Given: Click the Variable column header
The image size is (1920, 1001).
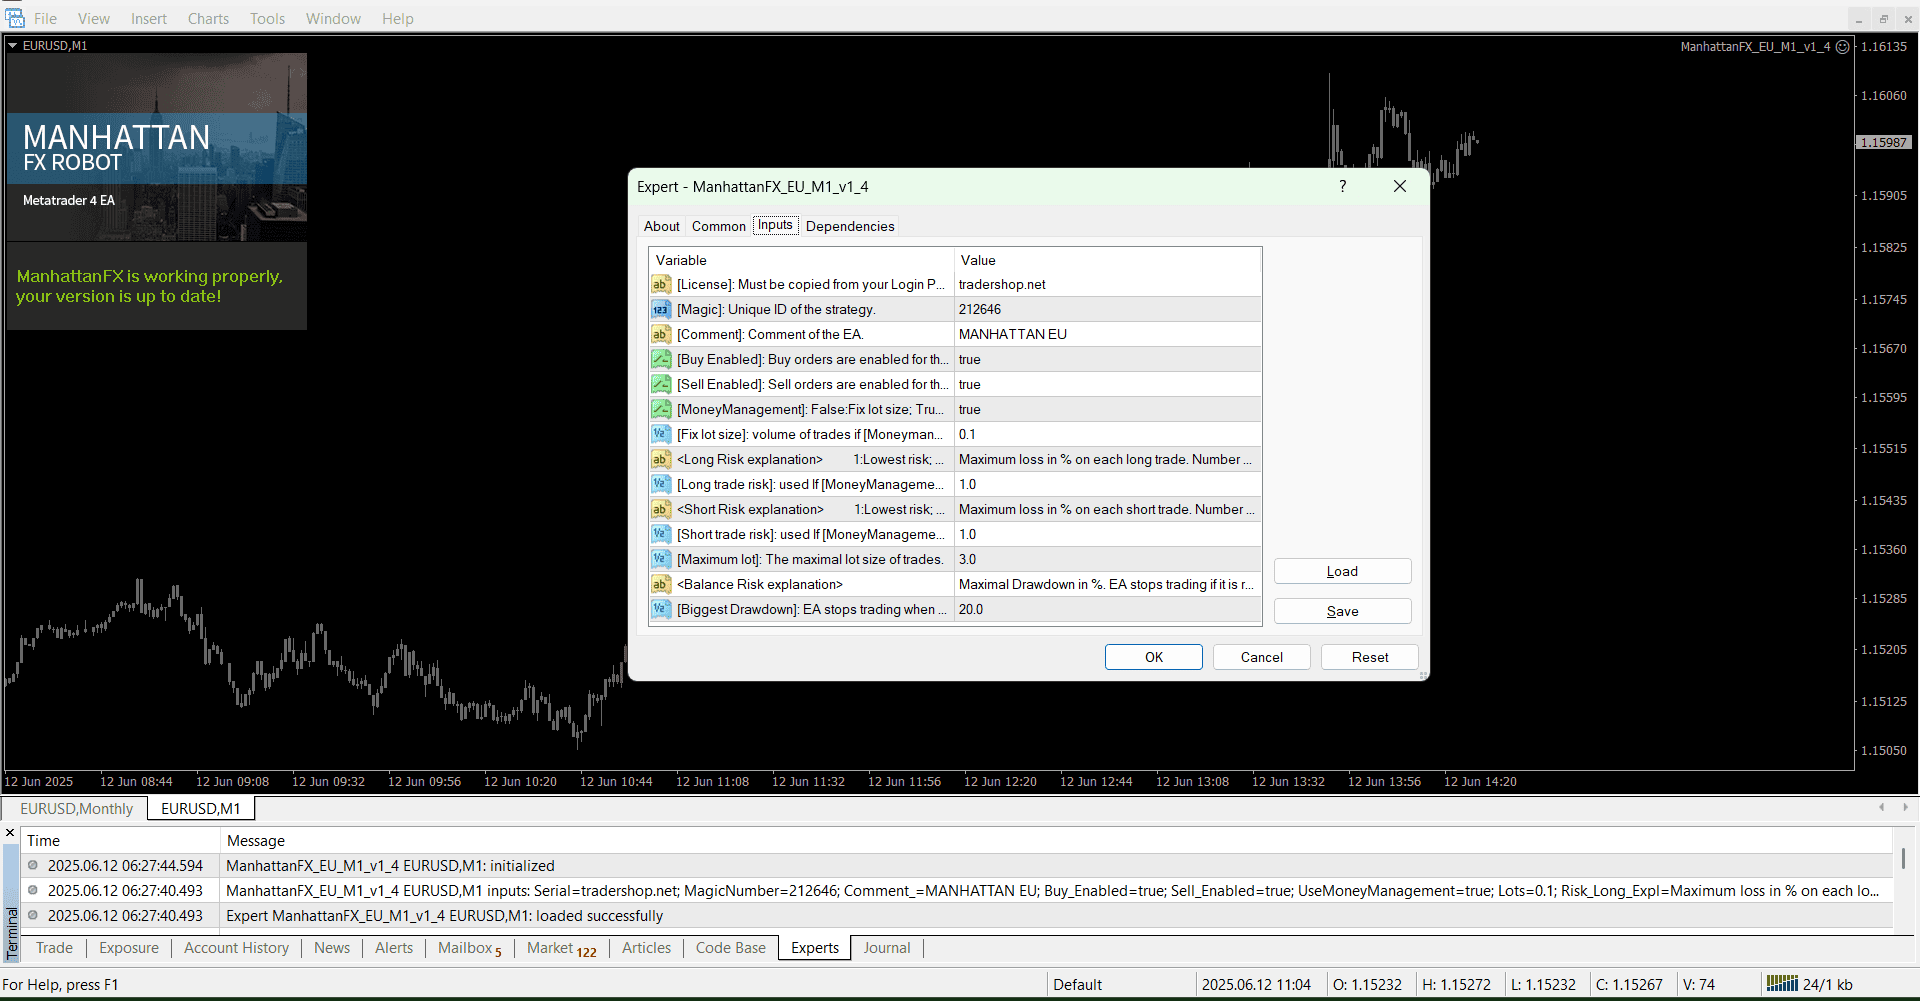Looking at the screenshot, I should [x=802, y=260].
